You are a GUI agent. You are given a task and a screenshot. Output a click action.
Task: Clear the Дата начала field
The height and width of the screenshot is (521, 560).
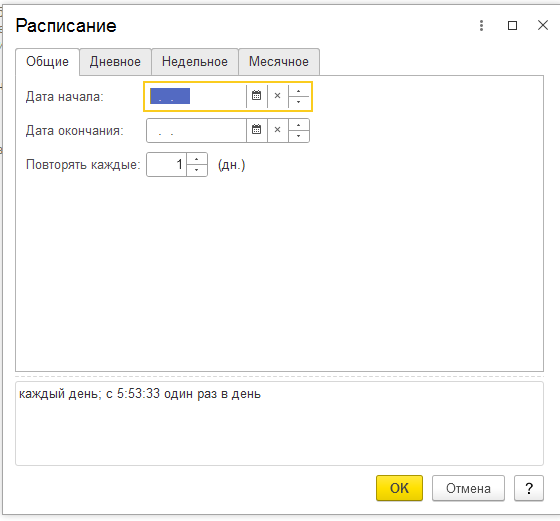(278, 96)
